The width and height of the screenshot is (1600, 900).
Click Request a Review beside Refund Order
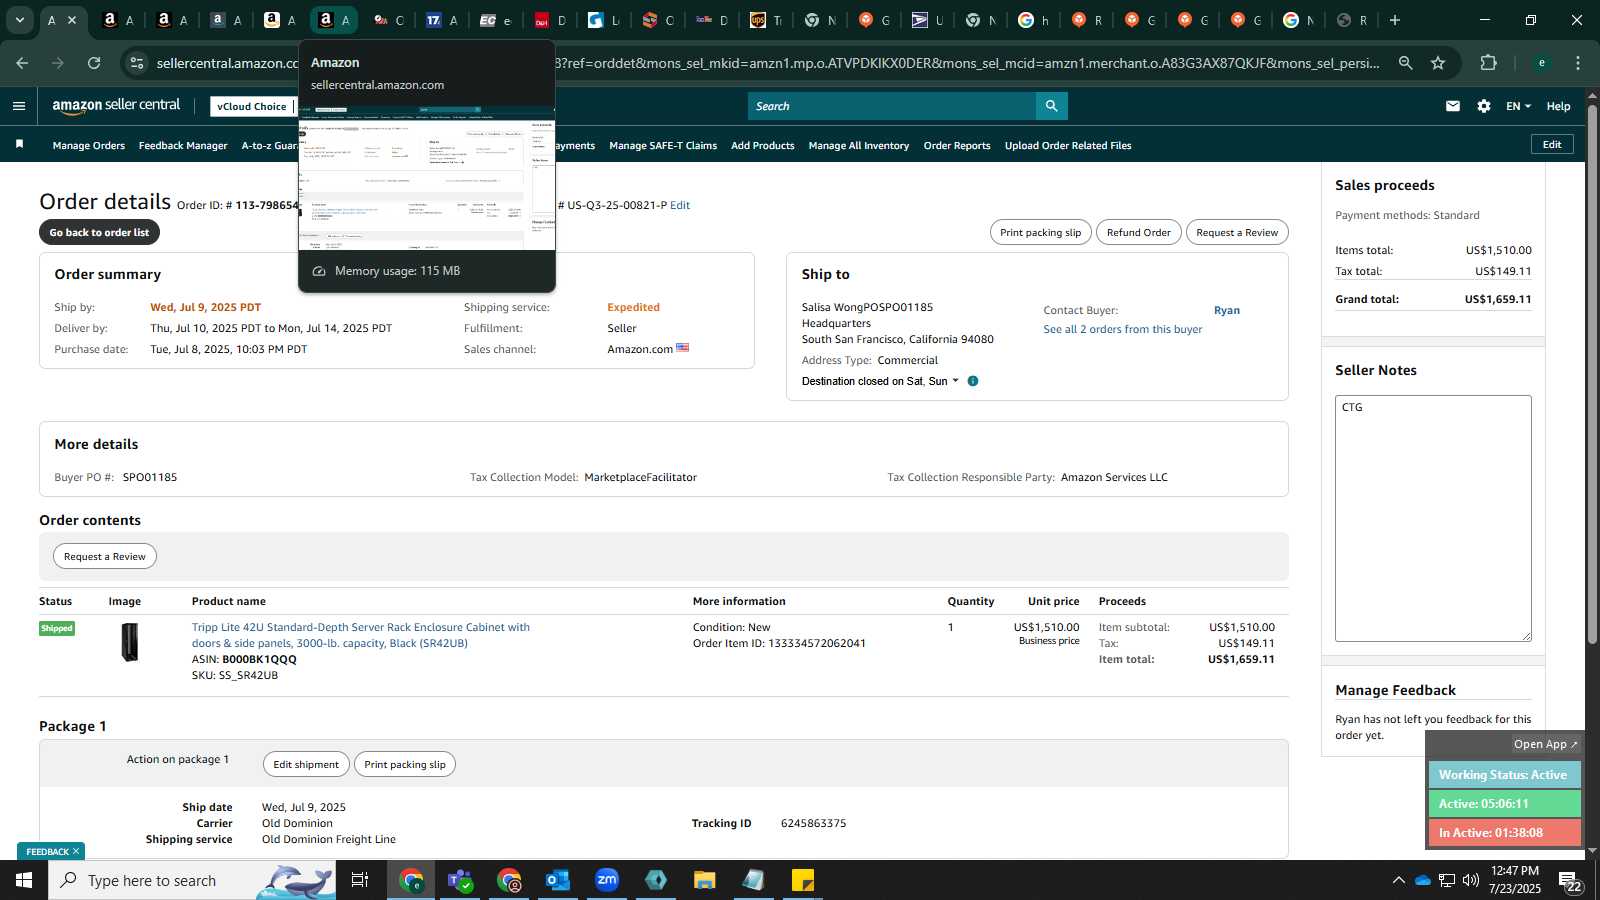(1237, 232)
